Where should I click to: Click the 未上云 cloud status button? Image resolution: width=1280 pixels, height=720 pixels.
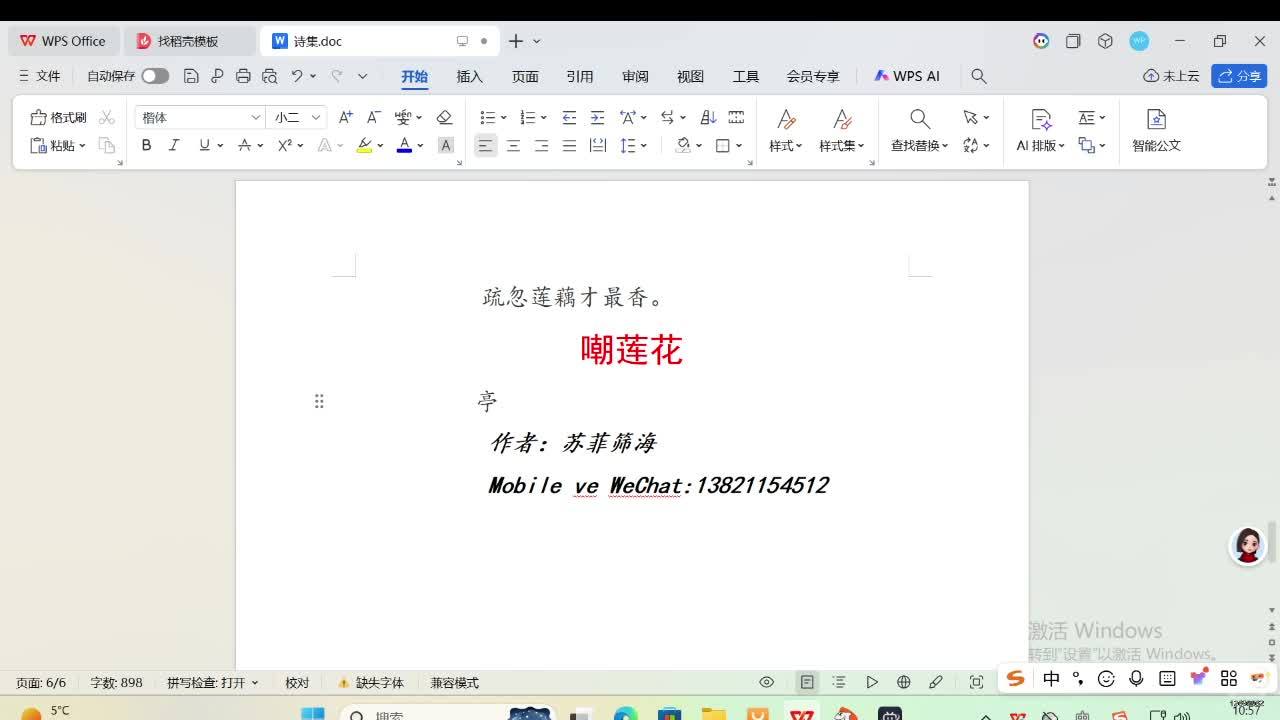pos(1171,76)
